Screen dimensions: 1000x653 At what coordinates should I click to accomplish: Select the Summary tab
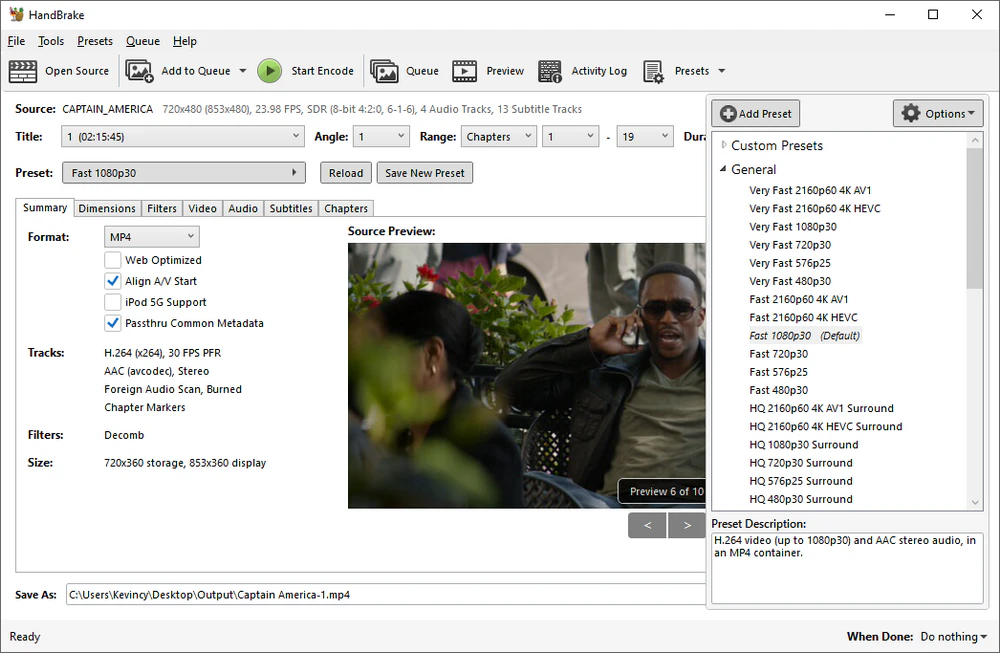coord(45,207)
